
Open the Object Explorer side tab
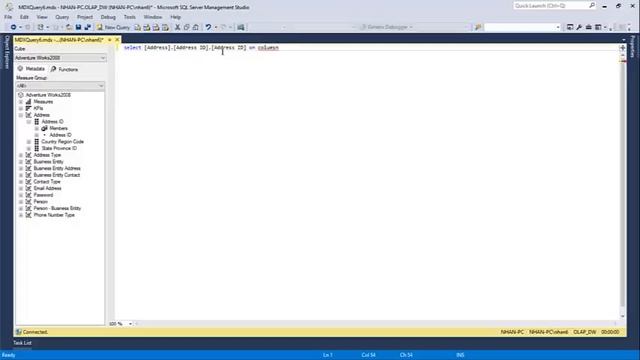tap(6, 52)
